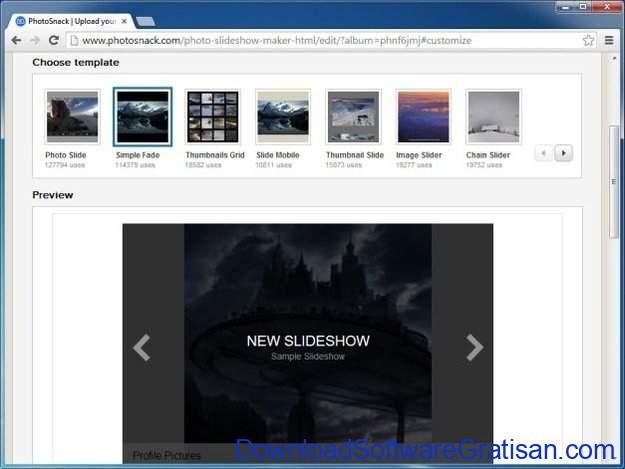Show more templates with right arrow
The width and height of the screenshot is (625, 469).
(564, 153)
